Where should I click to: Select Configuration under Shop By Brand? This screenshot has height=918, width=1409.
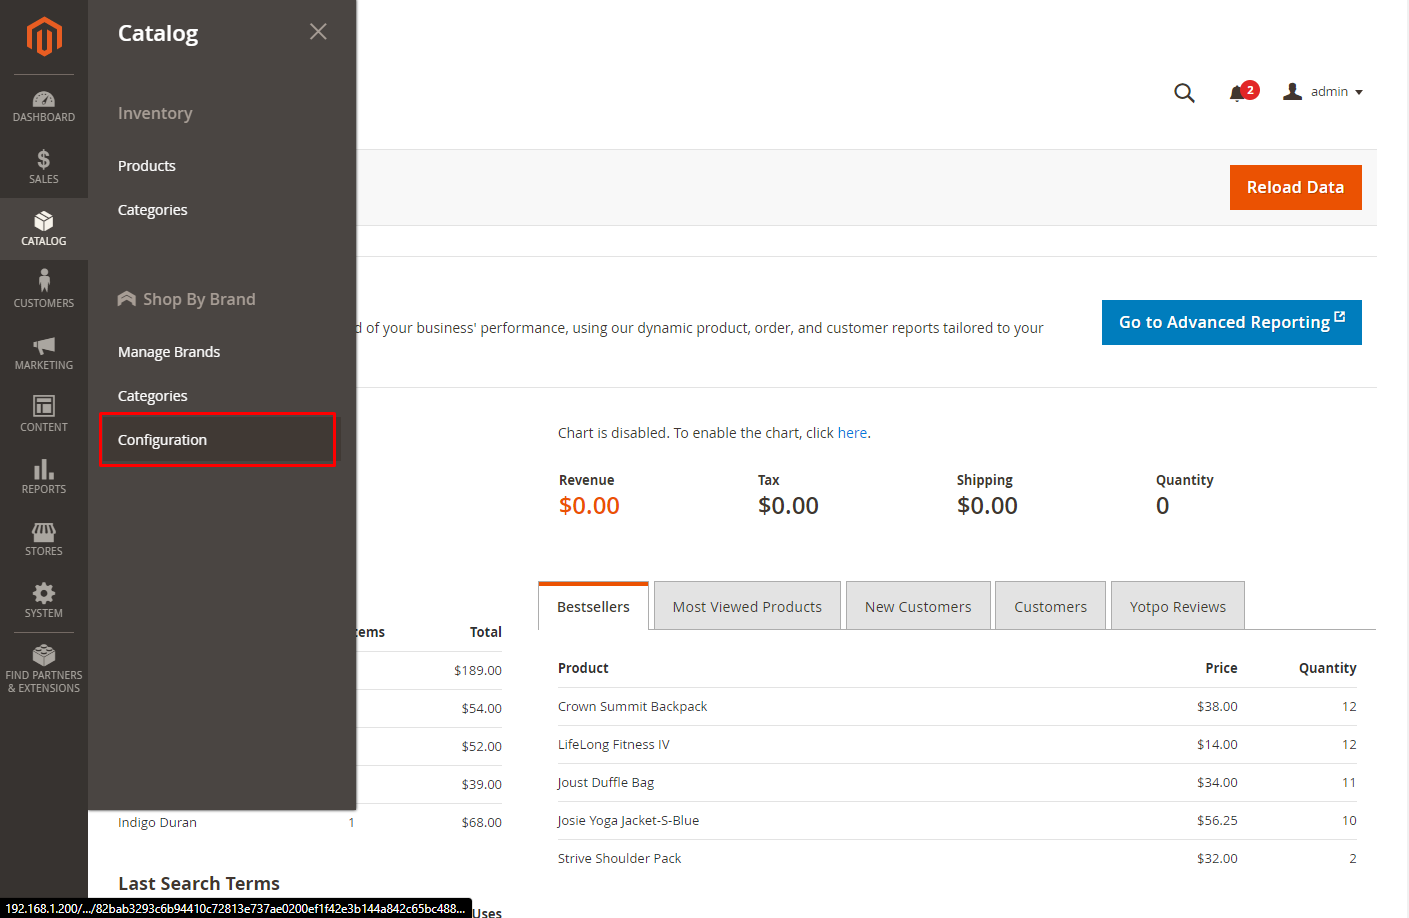coord(162,440)
